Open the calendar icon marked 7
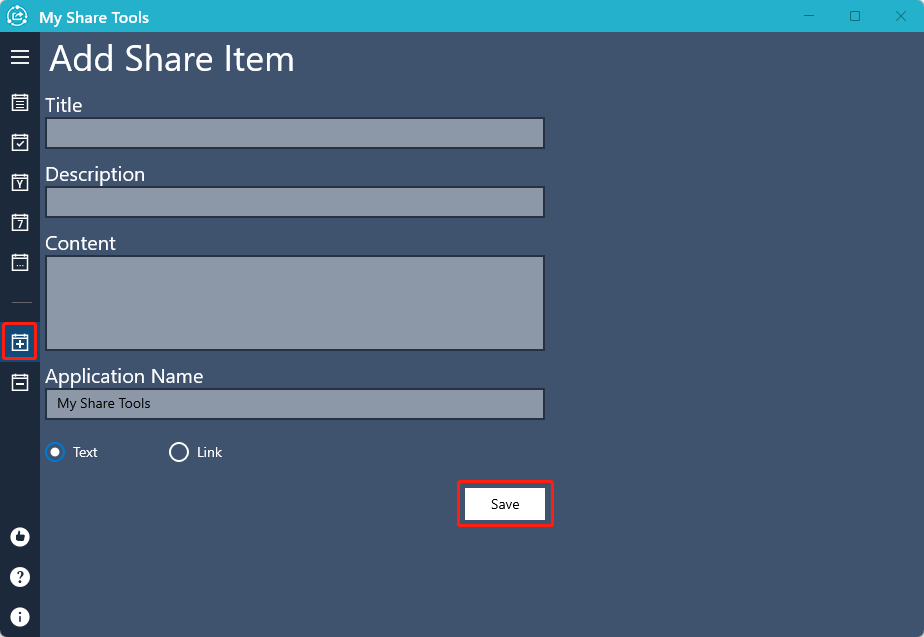The height and width of the screenshot is (637, 924). 19,222
